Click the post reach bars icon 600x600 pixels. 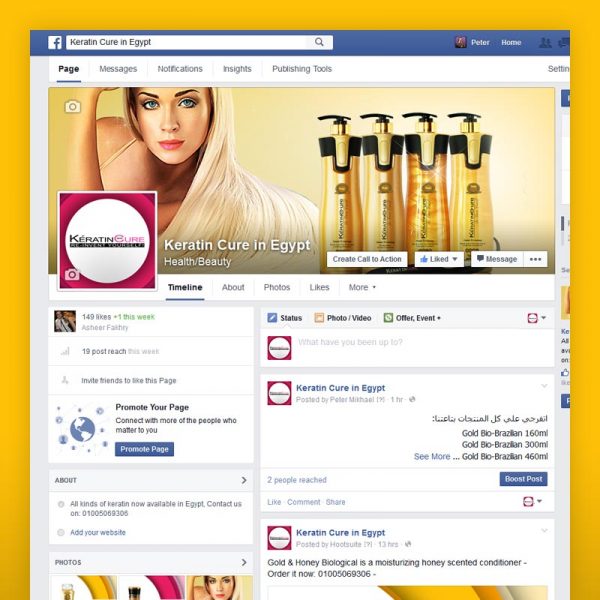coord(65,351)
